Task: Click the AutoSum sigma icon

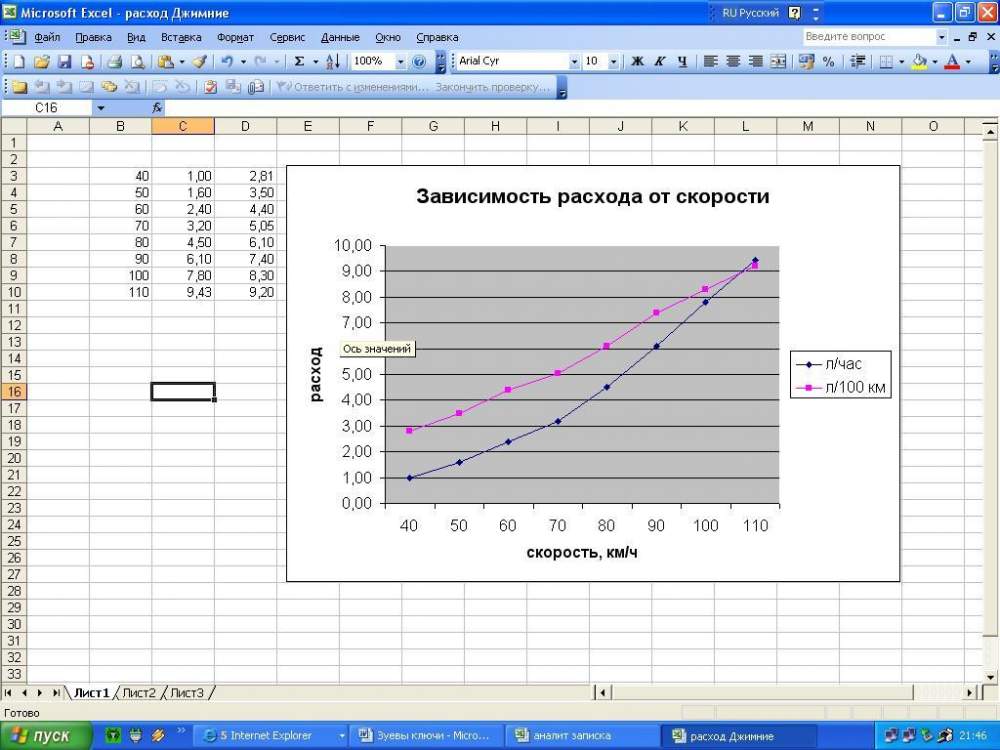Action: click(x=299, y=61)
